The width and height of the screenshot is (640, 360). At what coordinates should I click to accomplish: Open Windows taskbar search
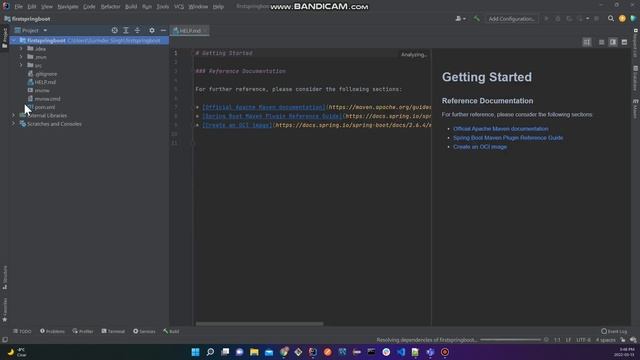pyautogui.click(x=210, y=352)
